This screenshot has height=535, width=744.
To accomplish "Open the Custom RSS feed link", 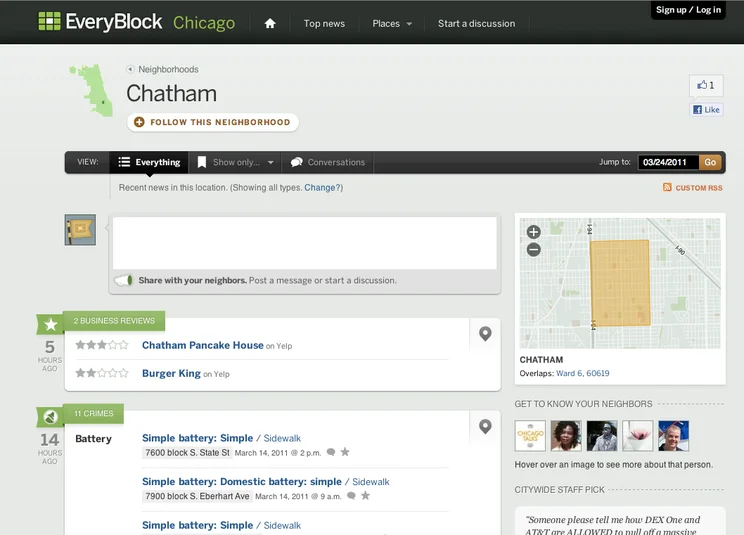I will (693, 188).
